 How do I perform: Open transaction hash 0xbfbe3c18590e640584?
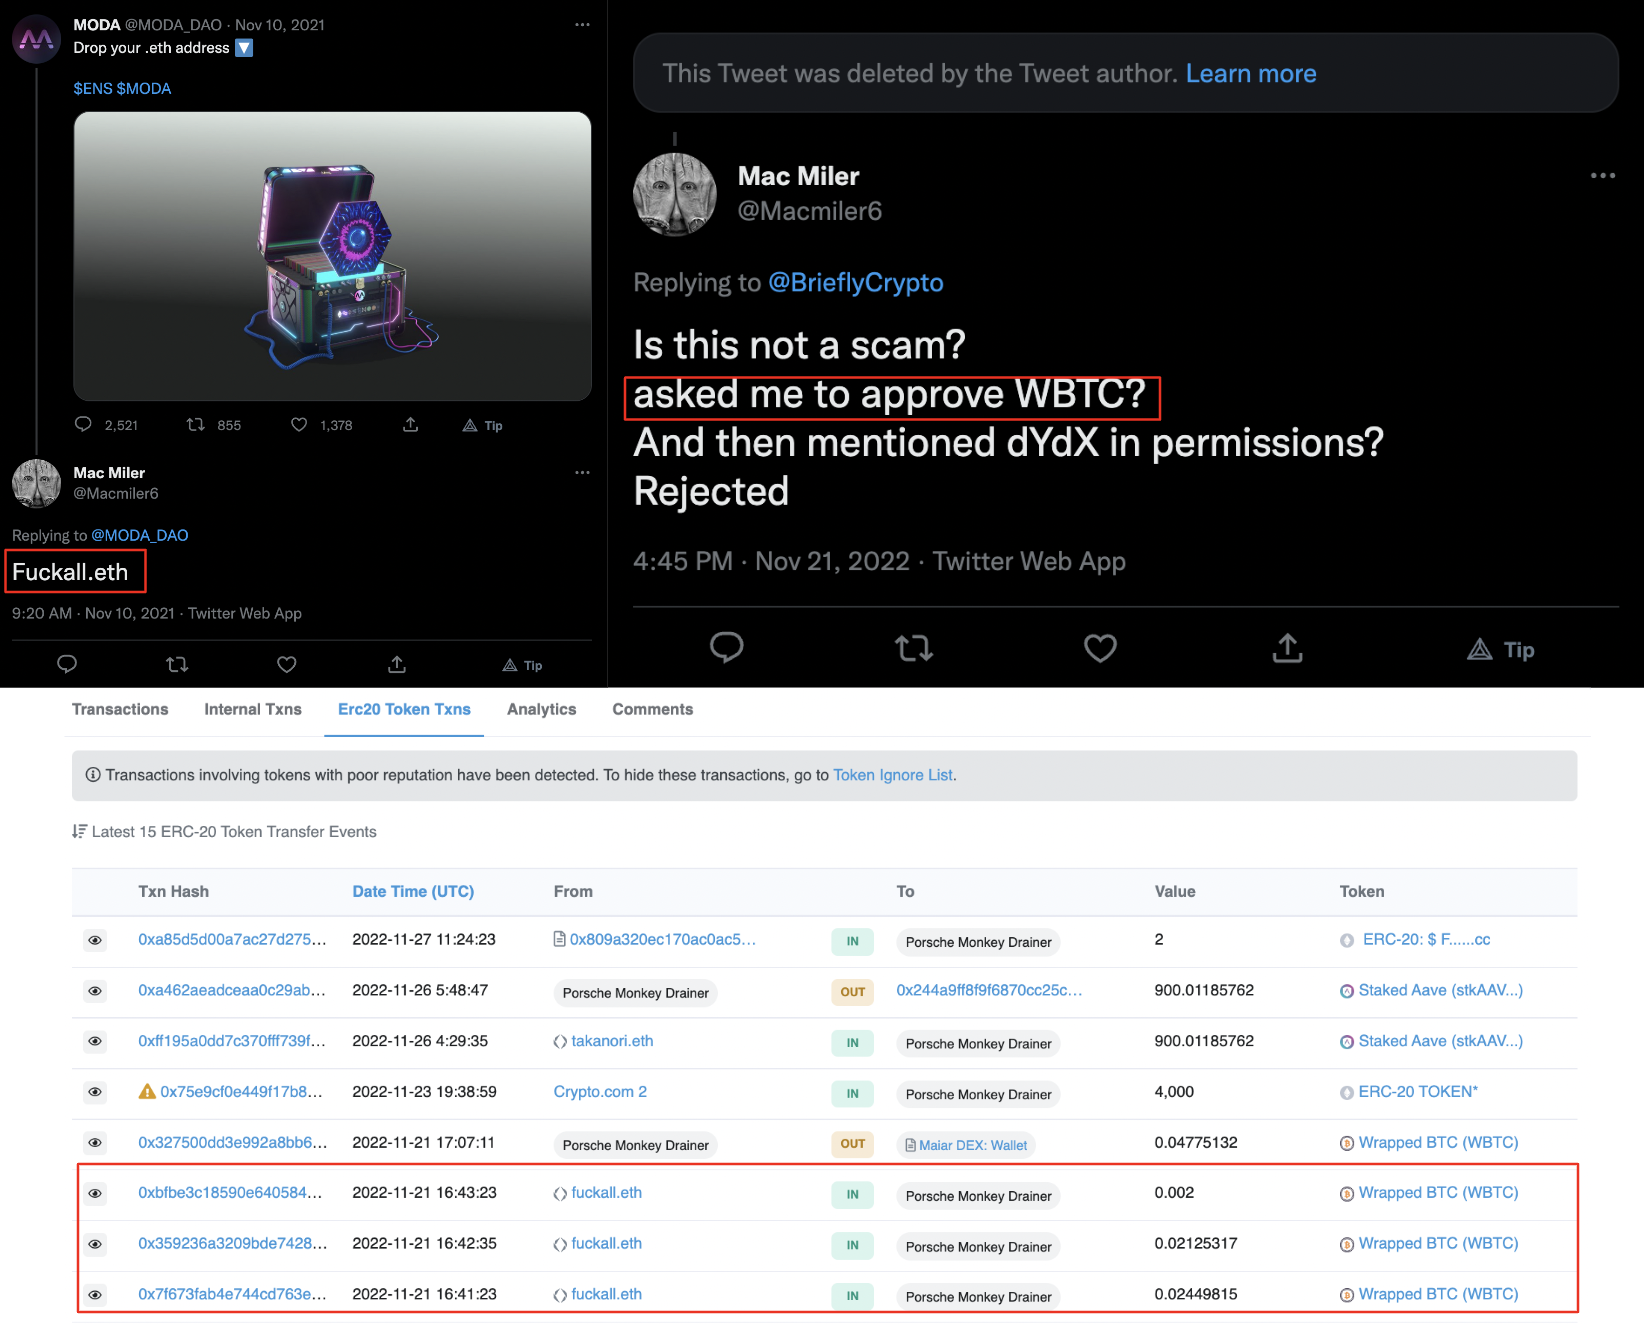pyautogui.click(x=230, y=1192)
